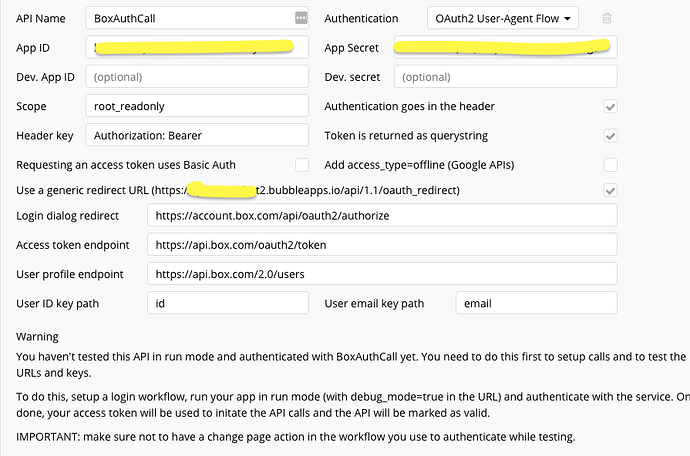The image size is (690, 456).
Task: Click the User email key path field
Action: coord(536,303)
